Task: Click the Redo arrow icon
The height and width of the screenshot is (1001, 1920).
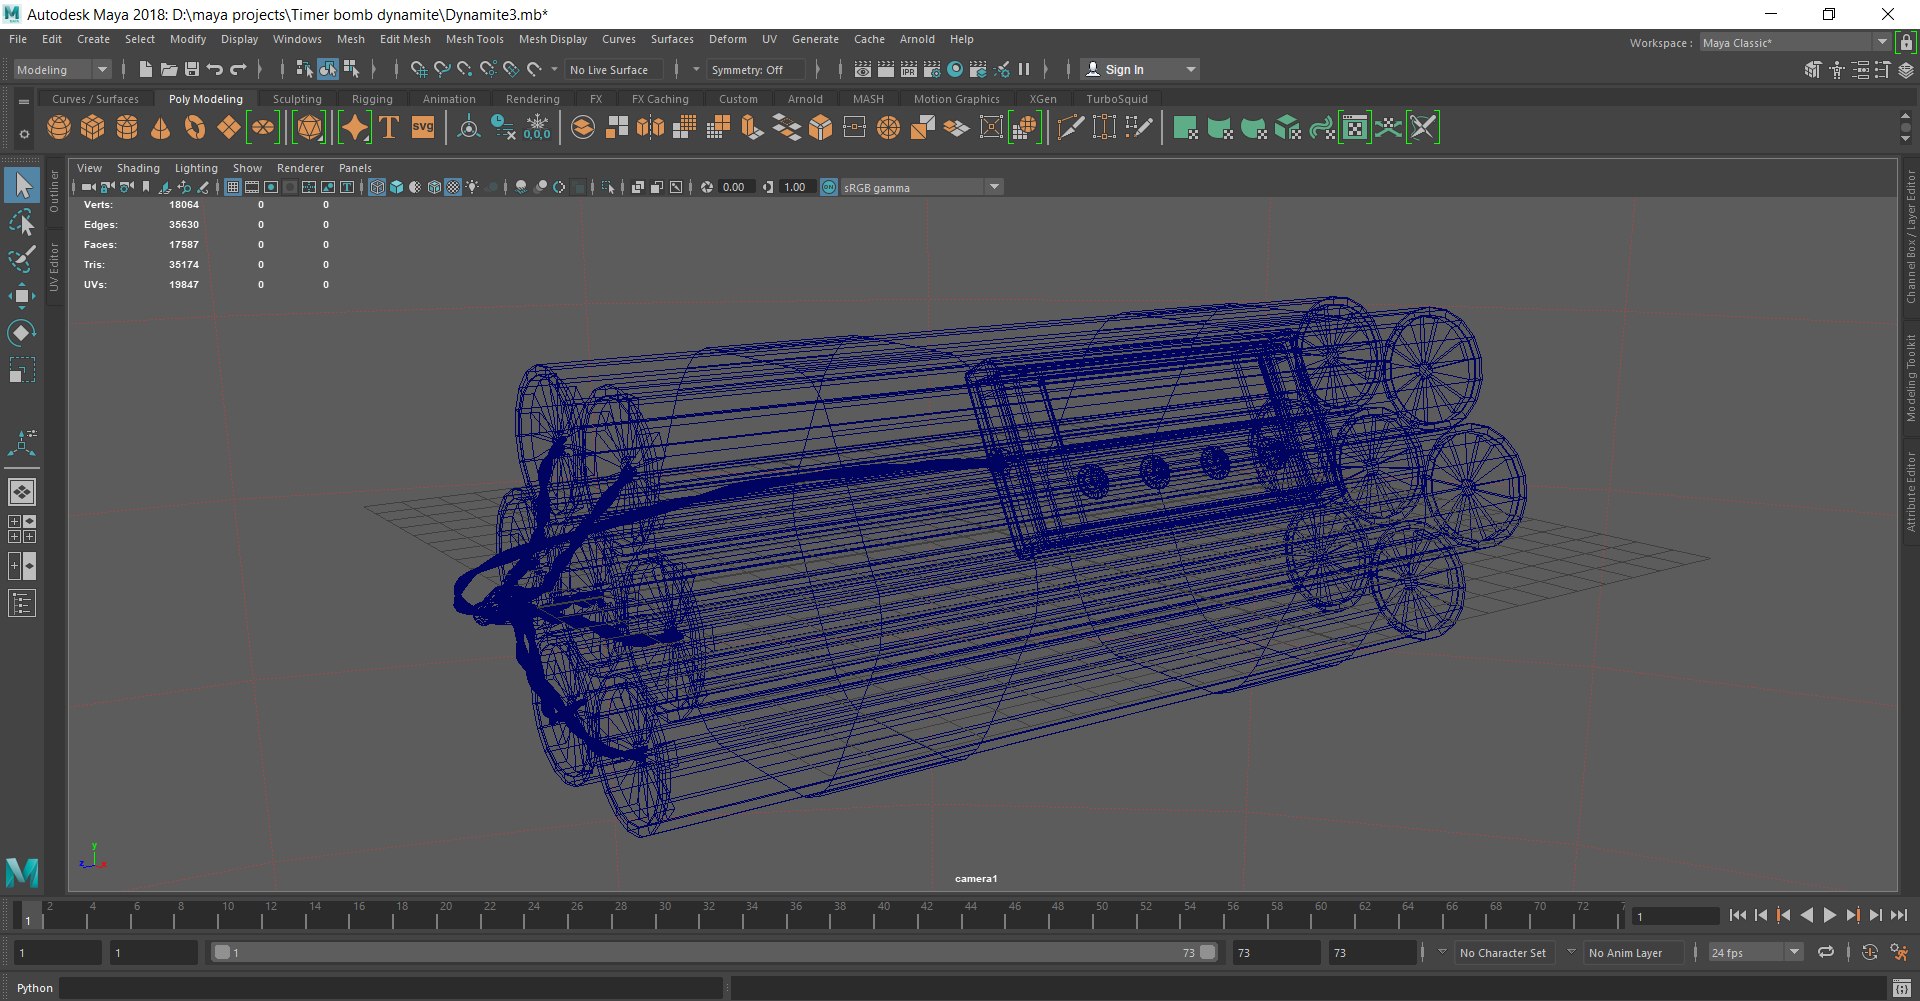Action: (x=238, y=69)
